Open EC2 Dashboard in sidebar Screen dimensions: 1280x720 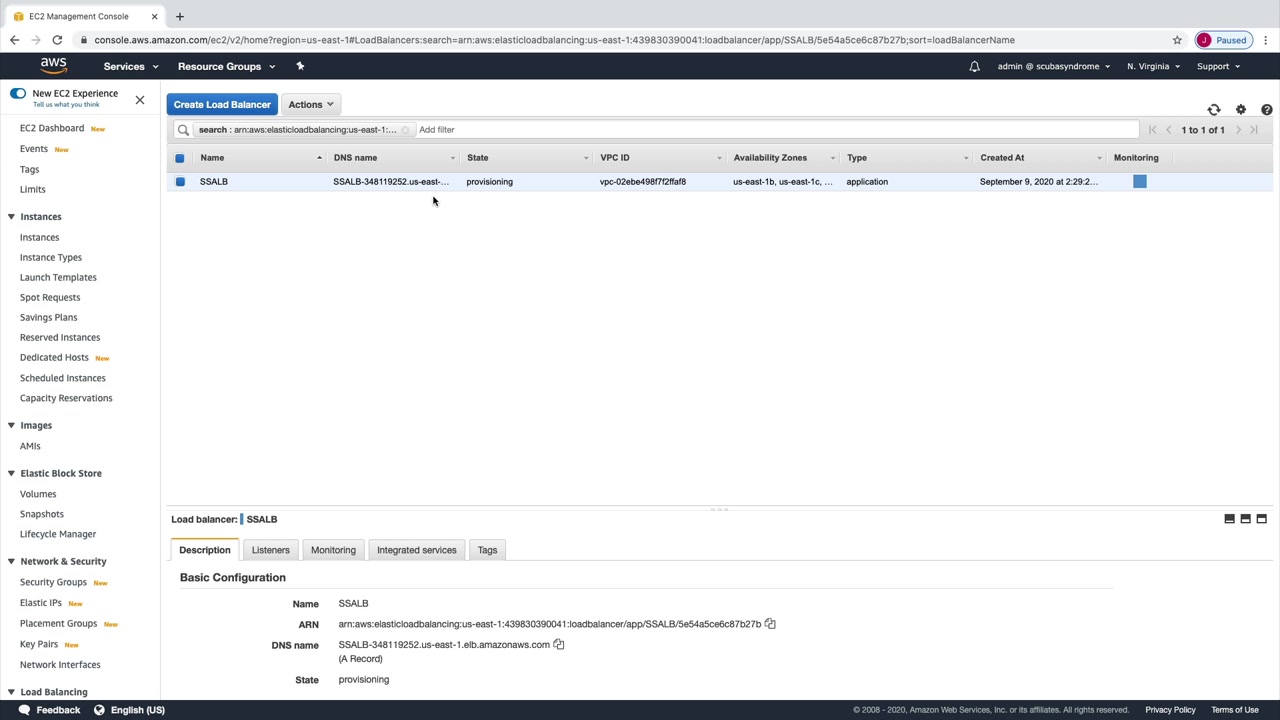tap(52, 128)
